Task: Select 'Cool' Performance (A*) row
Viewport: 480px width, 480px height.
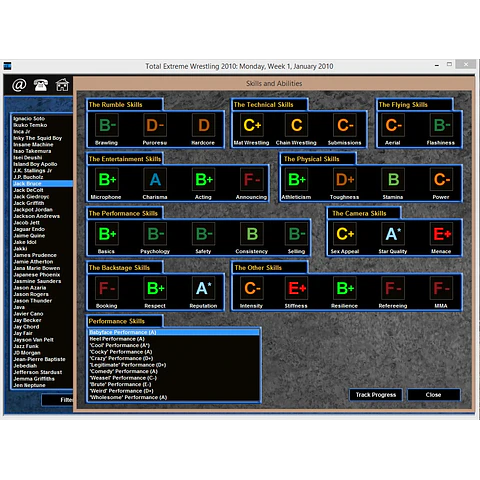Action: pyautogui.click(x=174, y=345)
